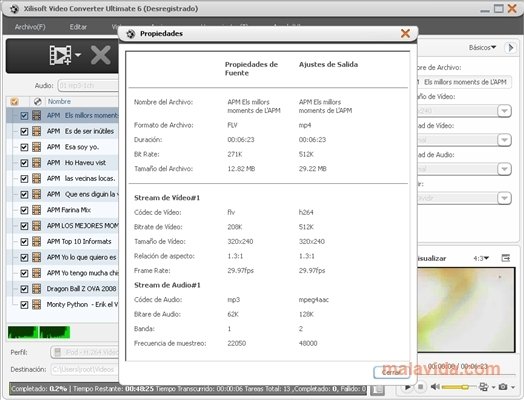Open the Dividir dropdown in settings panel
The width and height of the screenshot is (524, 400).
point(504,198)
